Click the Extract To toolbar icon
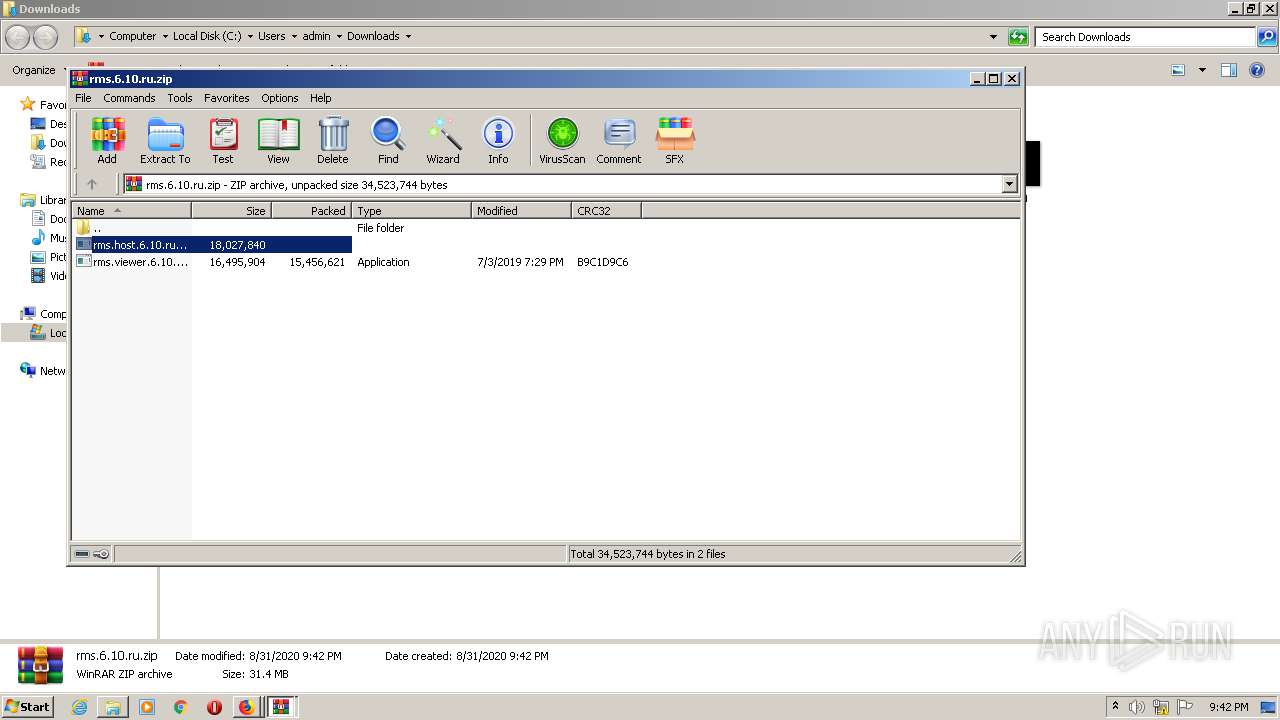Screen dimensions: 1280x720 pos(165,140)
